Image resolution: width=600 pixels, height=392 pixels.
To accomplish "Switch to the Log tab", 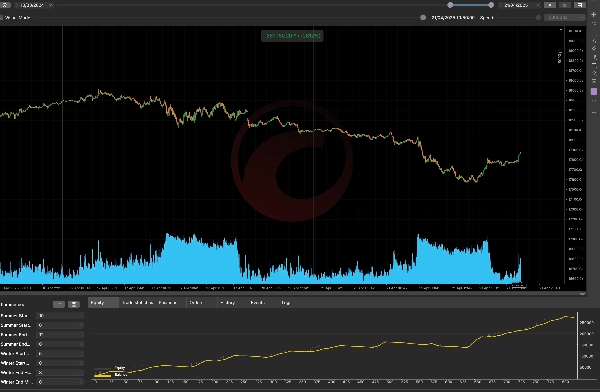I will [285, 303].
